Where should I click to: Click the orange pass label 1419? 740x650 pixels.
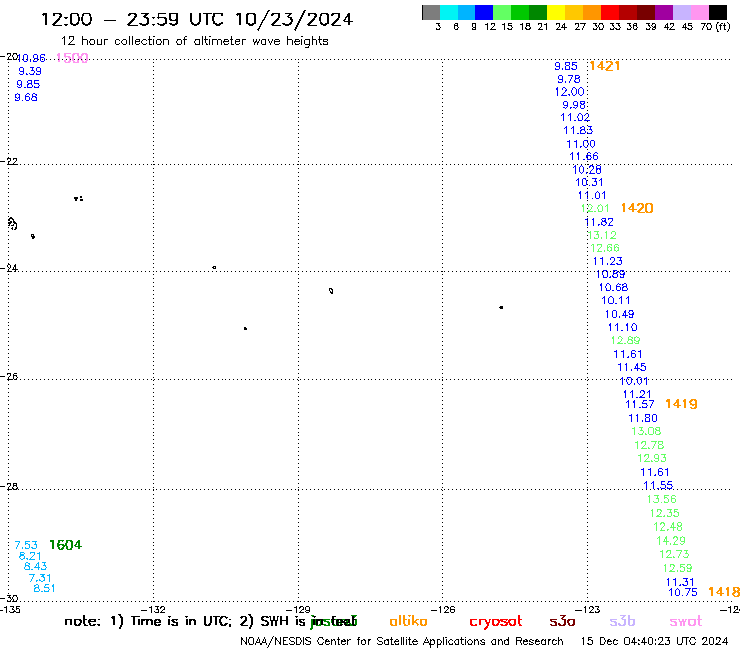[x=681, y=404]
